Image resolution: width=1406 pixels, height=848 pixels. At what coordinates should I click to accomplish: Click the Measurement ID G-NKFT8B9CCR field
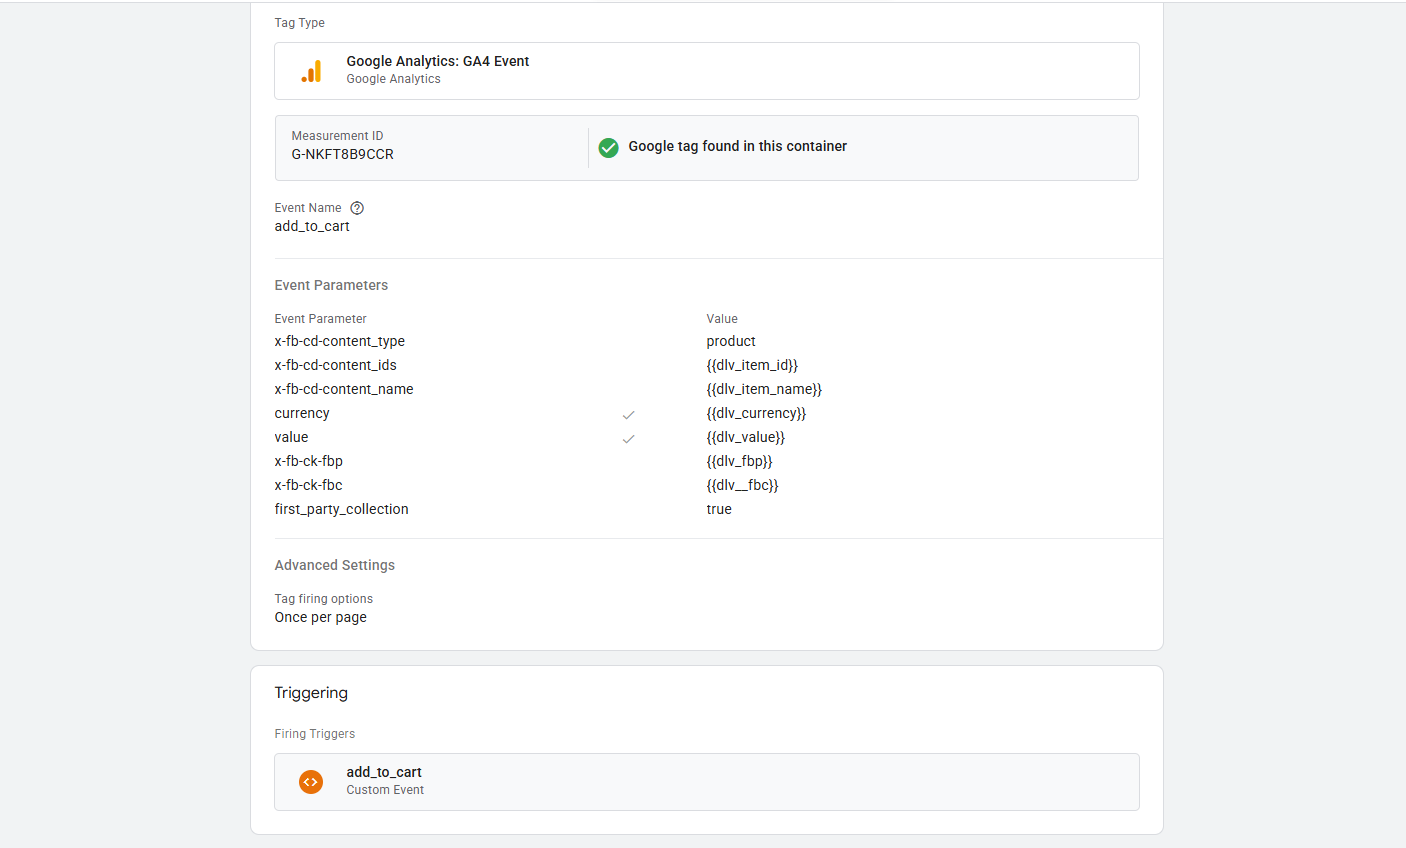tap(342, 154)
